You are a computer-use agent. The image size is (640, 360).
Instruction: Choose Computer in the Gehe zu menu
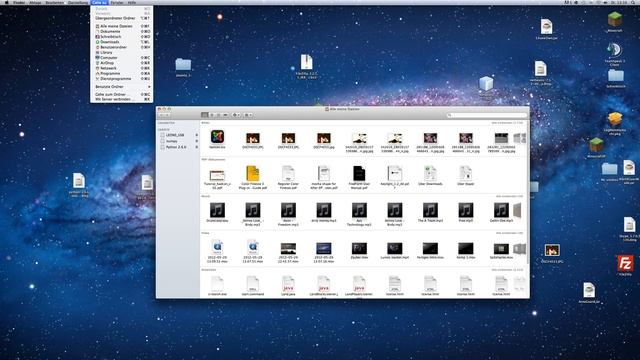122,58
